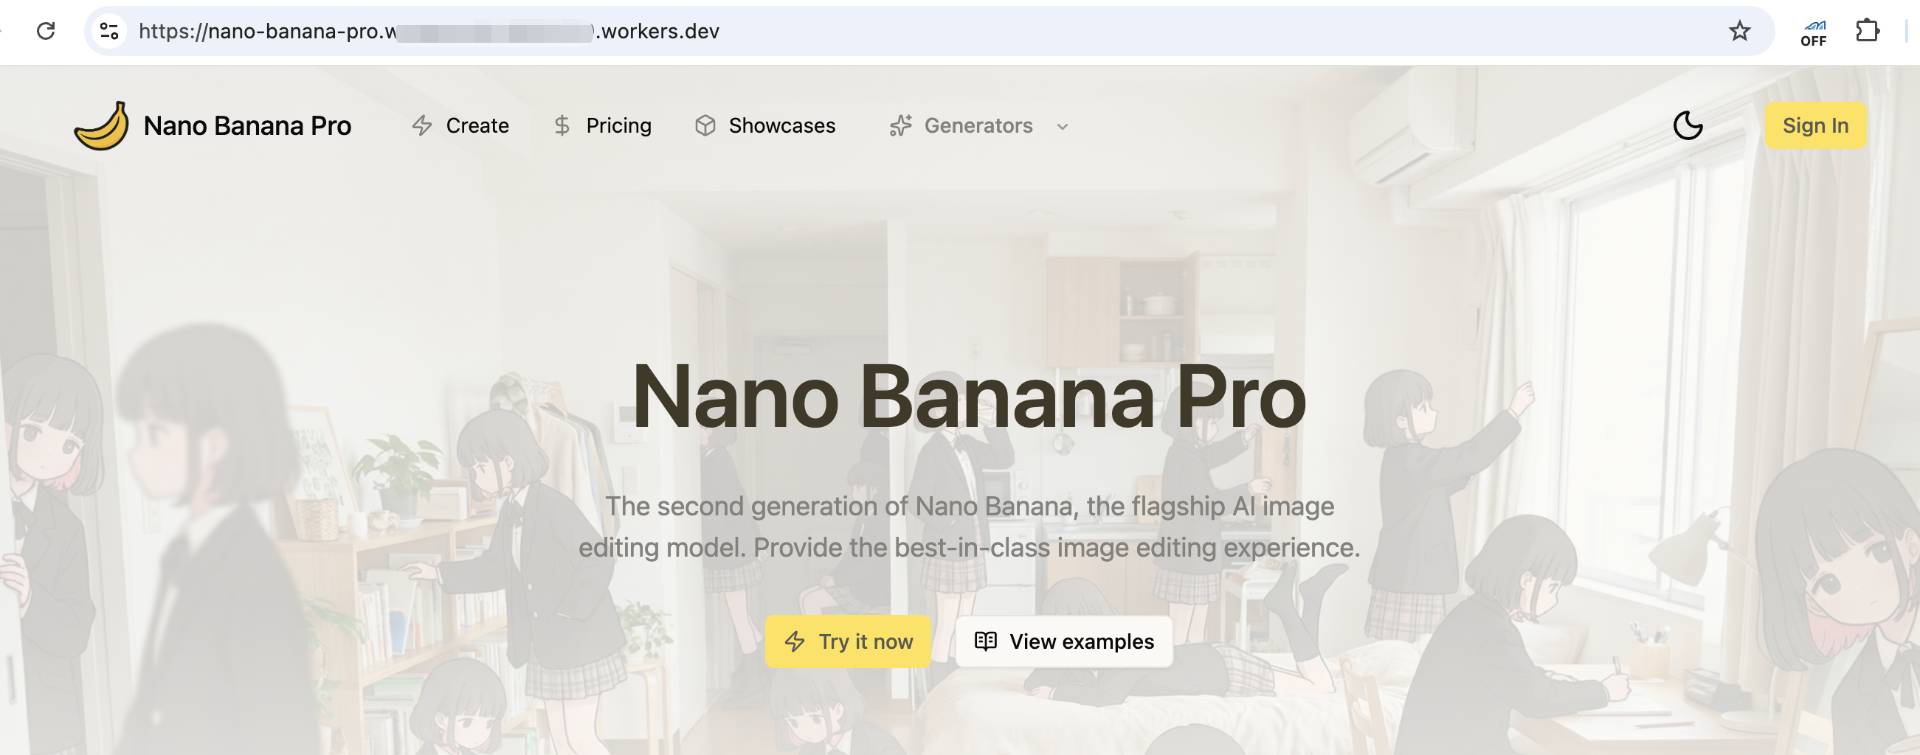Open the browser extensions puzzle icon
Image resolution: width=1920 pixels, height=755 pixels.
tap(1866, 31)
